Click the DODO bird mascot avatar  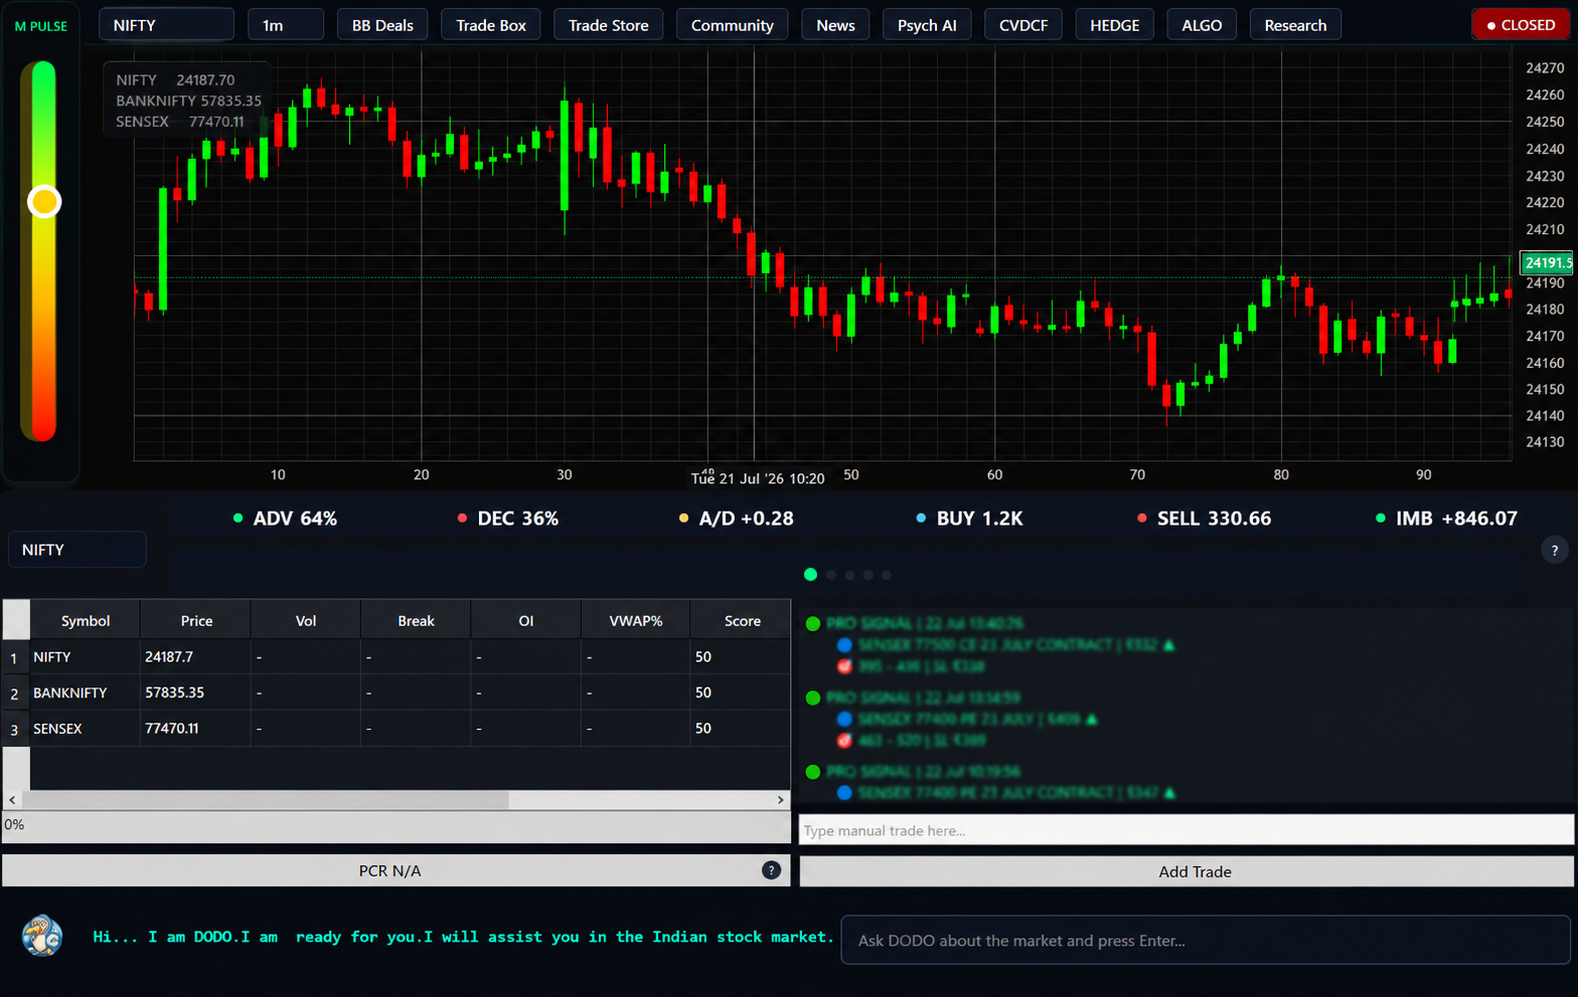tap(42, 936)
